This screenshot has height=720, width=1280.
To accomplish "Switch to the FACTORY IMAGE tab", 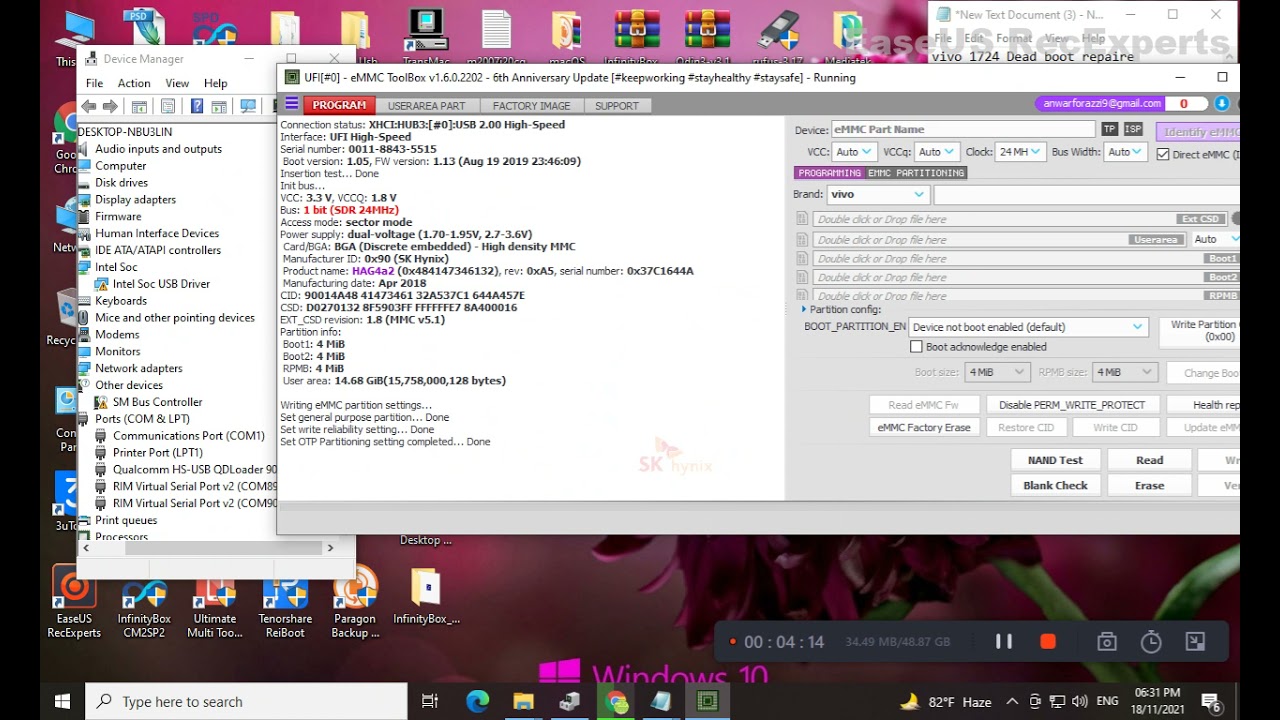I will point(531,105).
